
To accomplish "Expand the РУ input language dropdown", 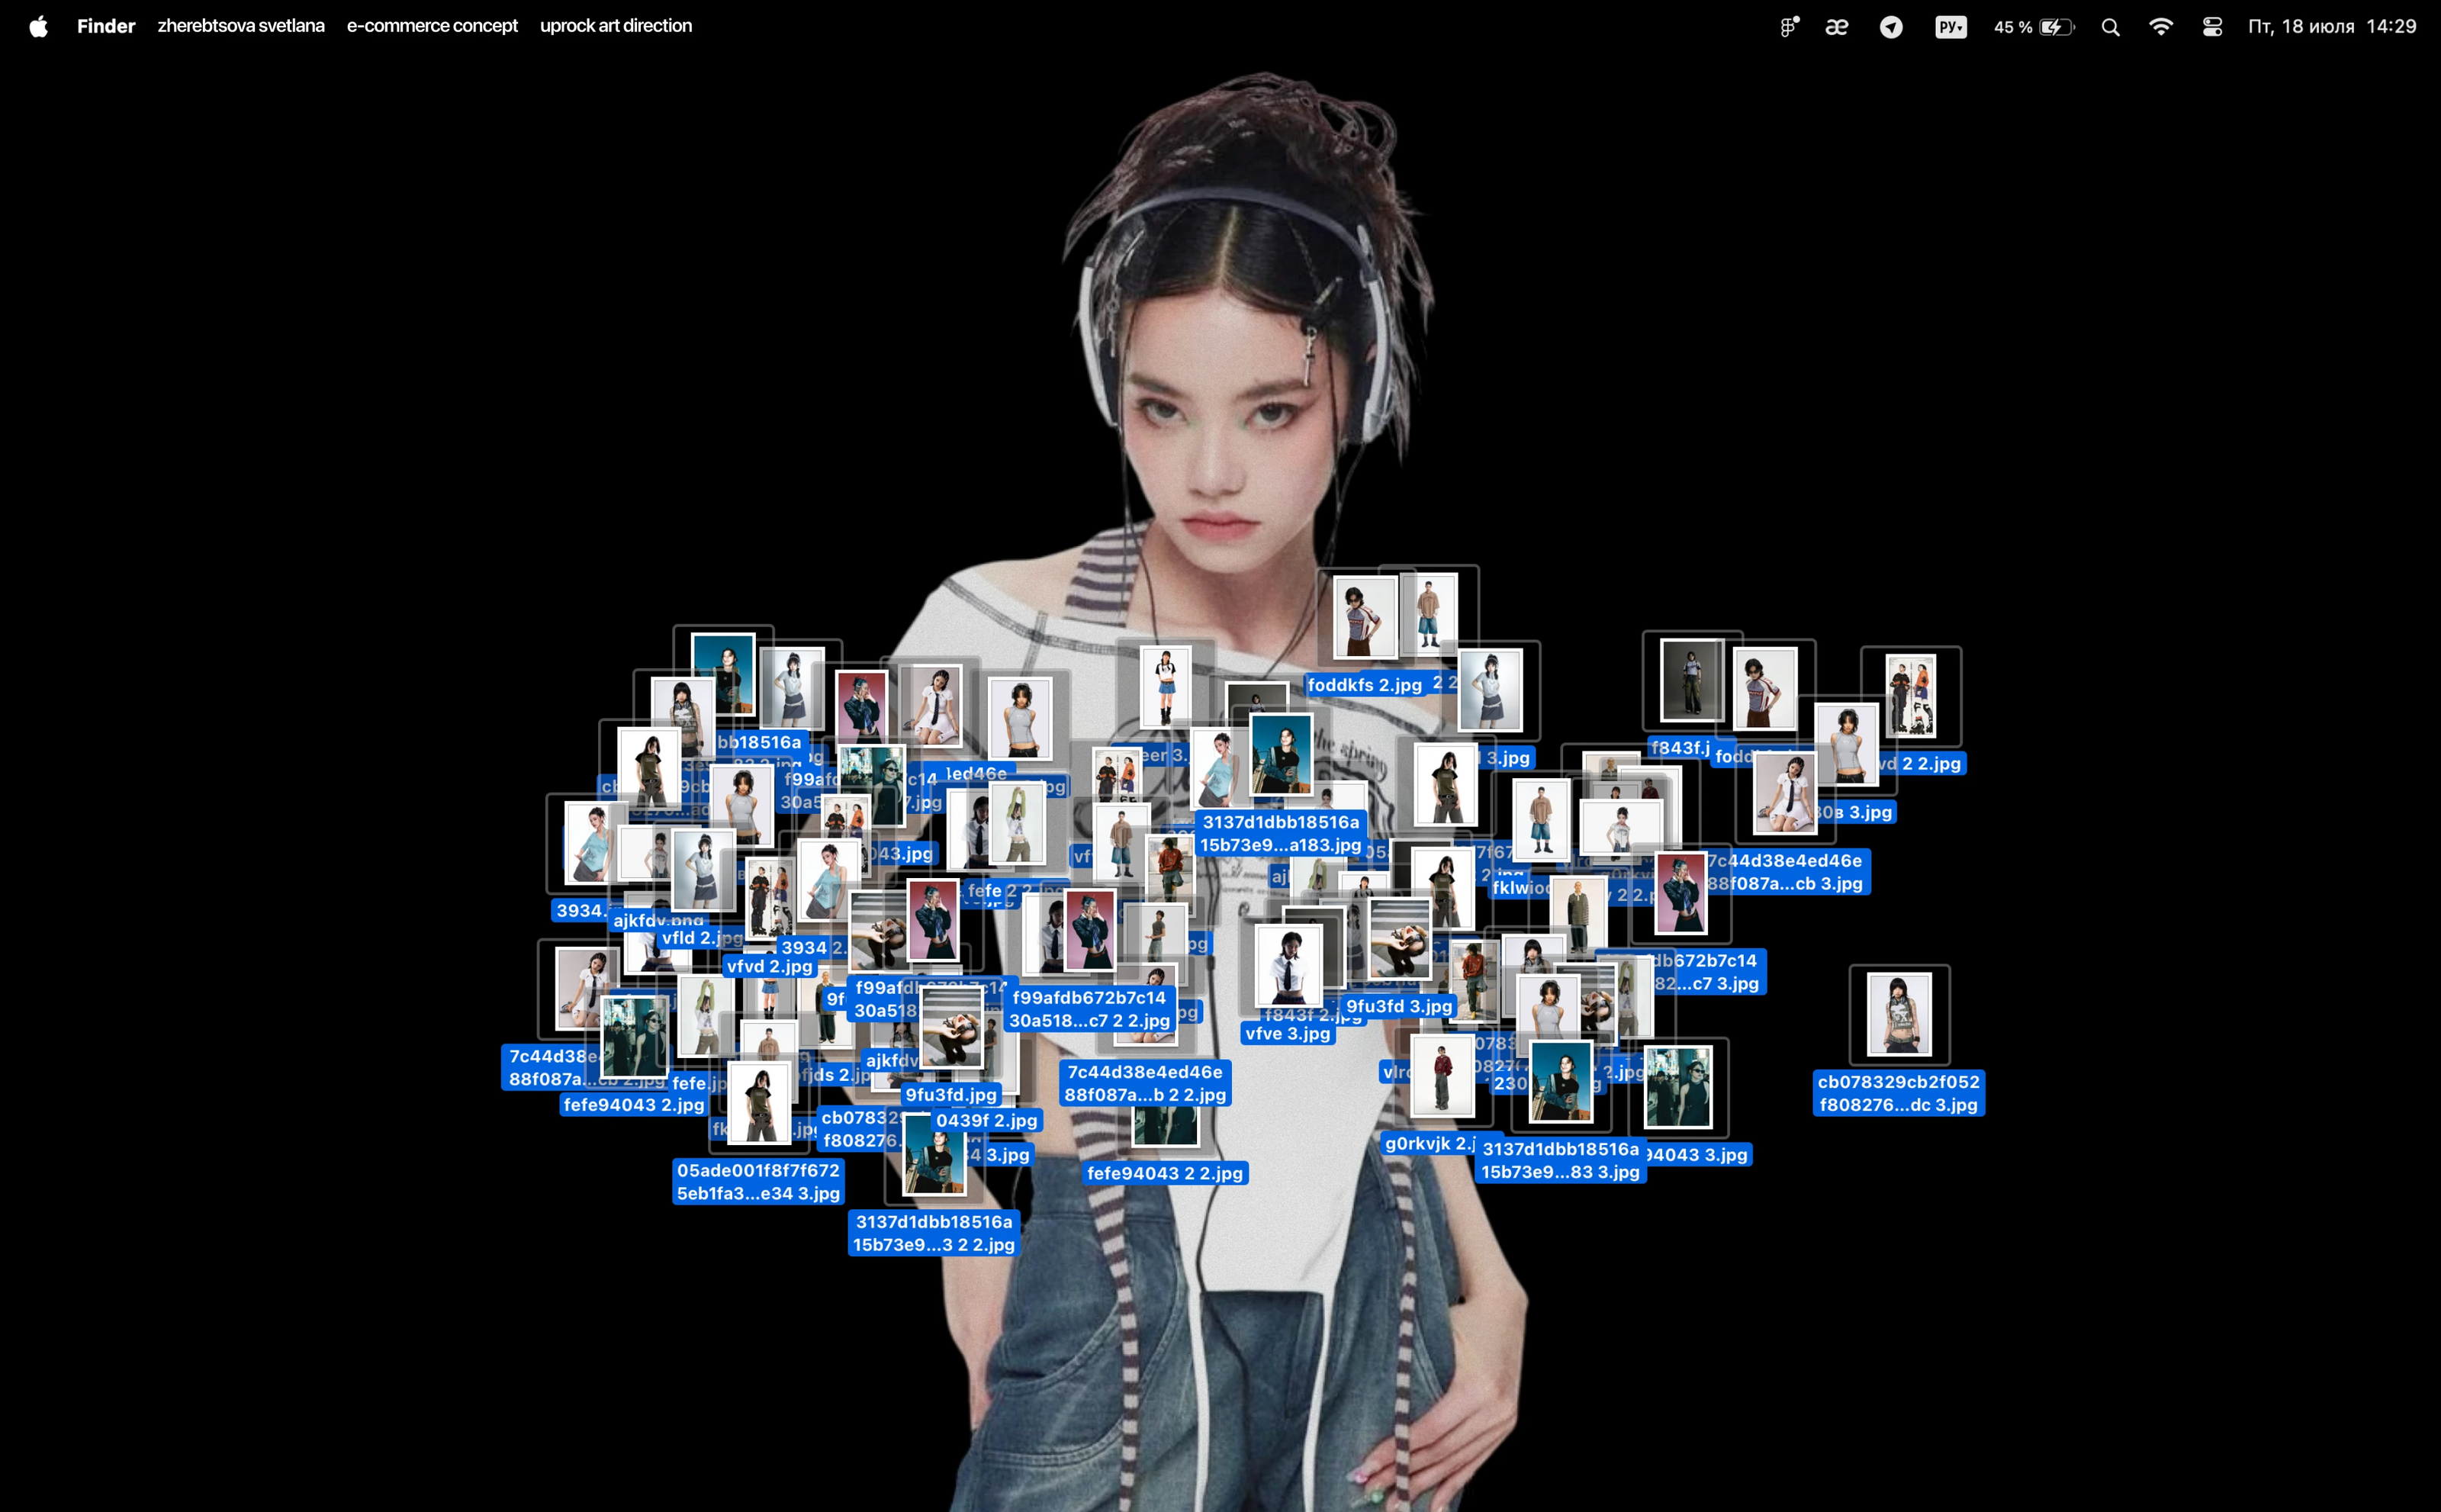I will point(1950,27).
